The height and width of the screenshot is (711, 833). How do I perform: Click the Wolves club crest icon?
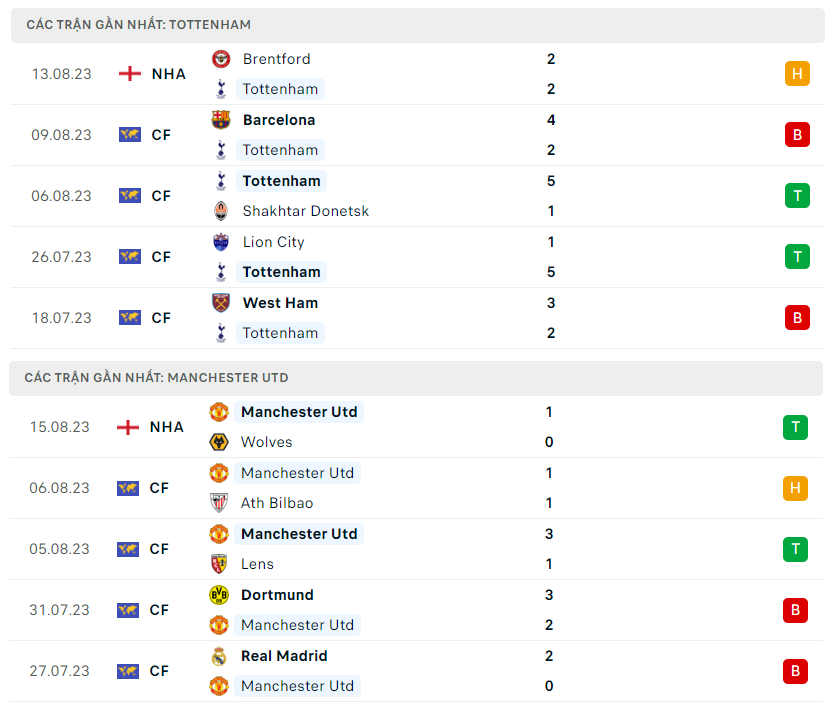point(219,442)
